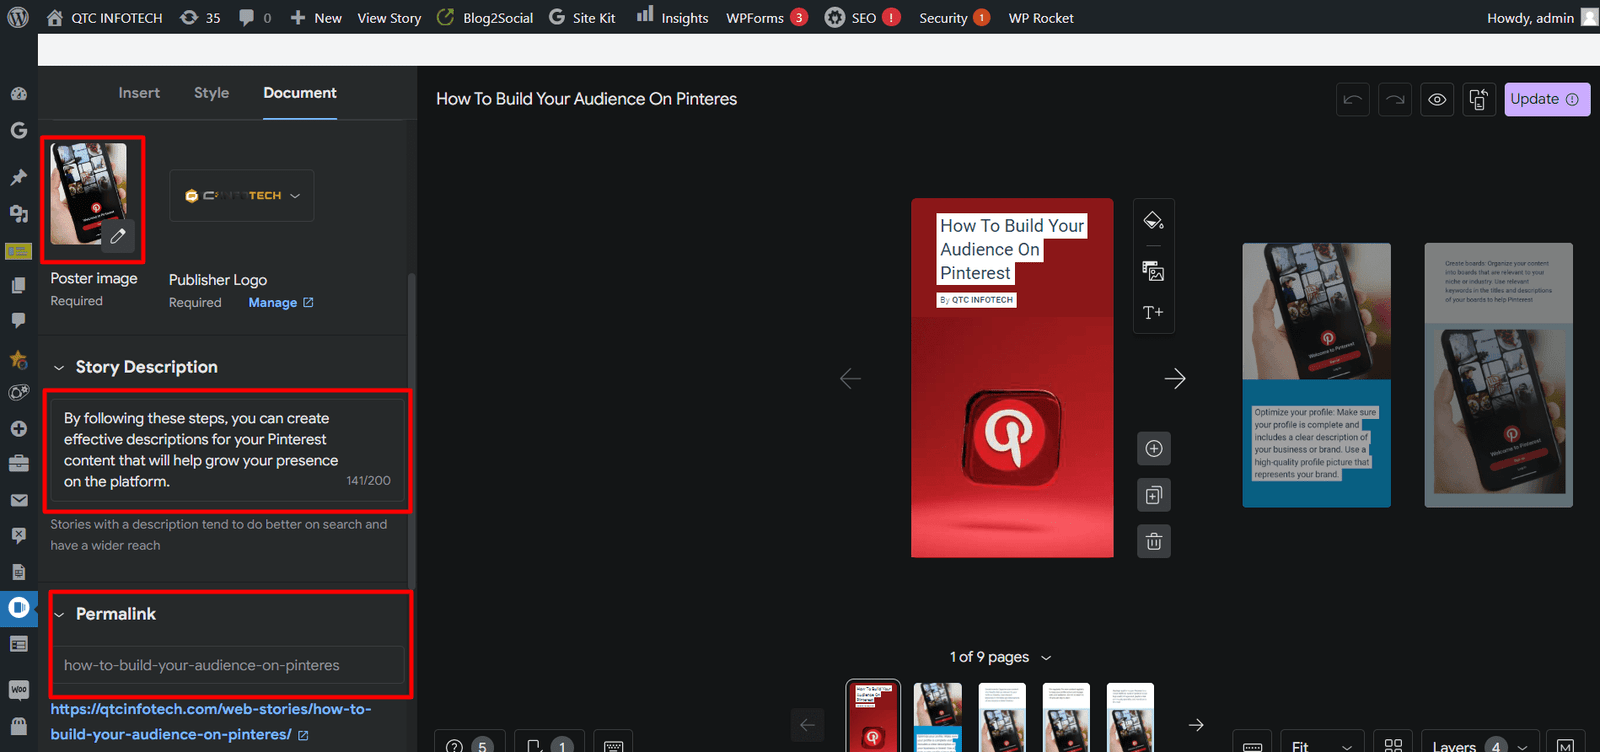Select the third page thumbnail in carousel

click(1002, 717)
